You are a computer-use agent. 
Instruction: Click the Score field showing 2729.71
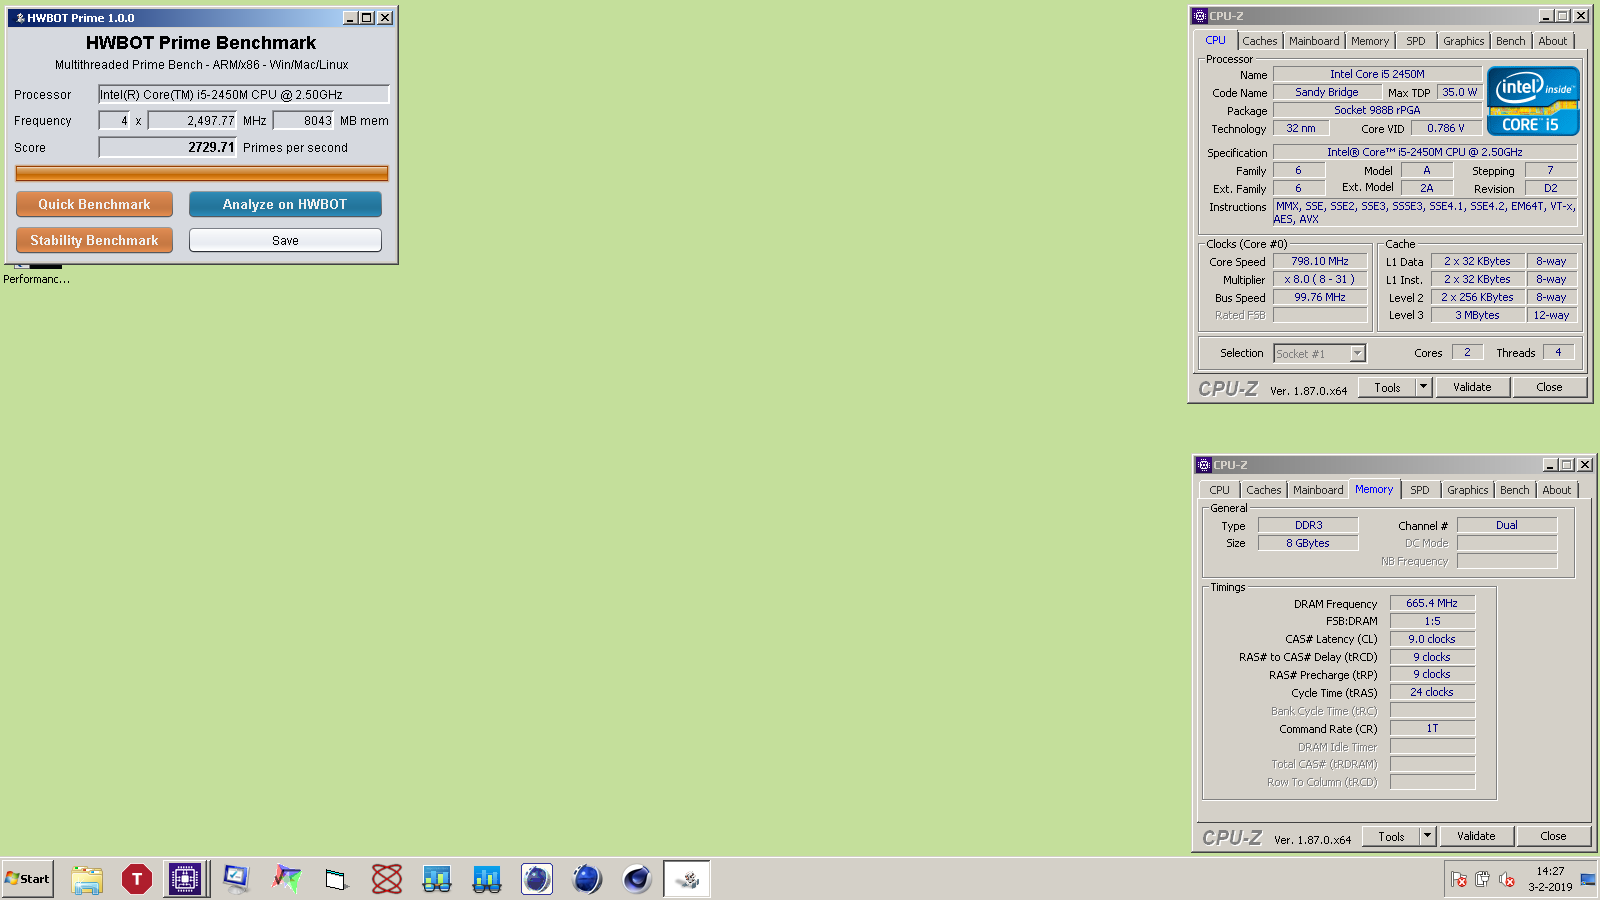pos(168,147)
